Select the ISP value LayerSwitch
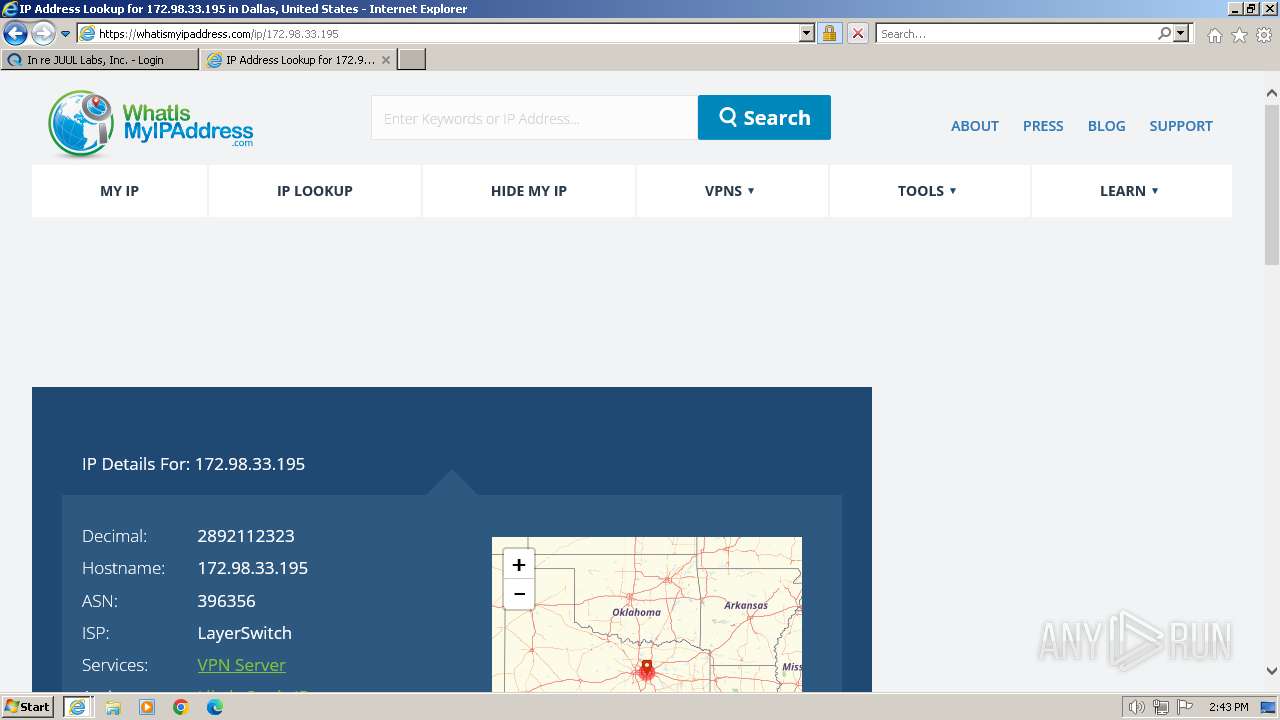 pyautogui.click(x=245, y=633)
